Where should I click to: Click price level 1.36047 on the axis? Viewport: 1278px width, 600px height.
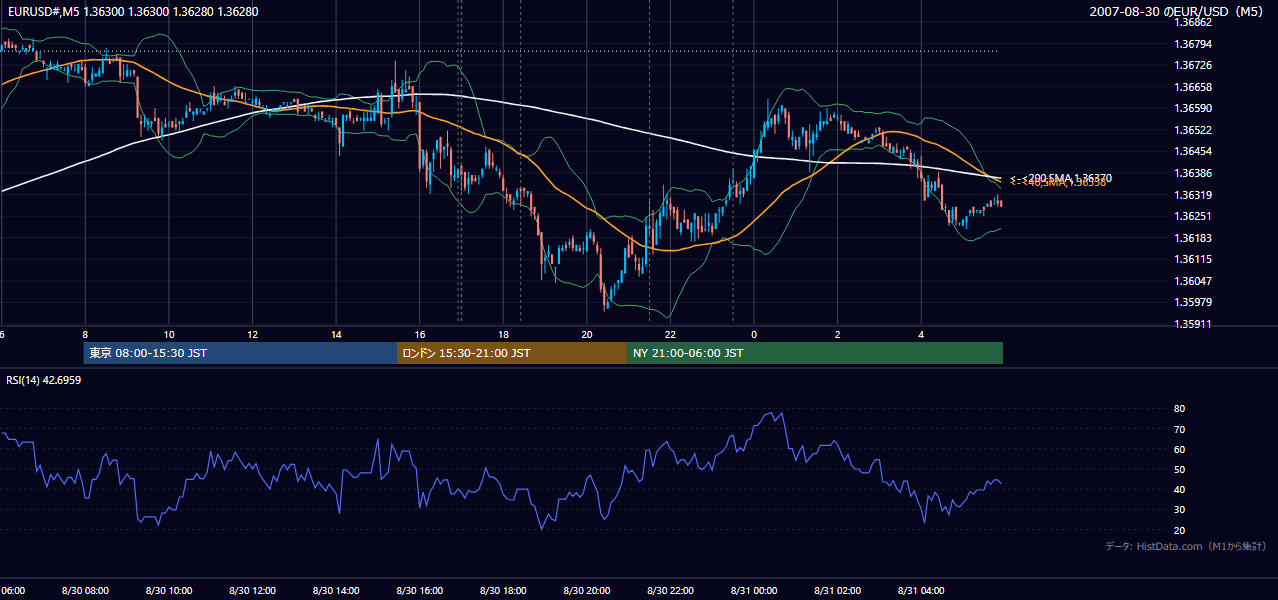[1192, 281]
